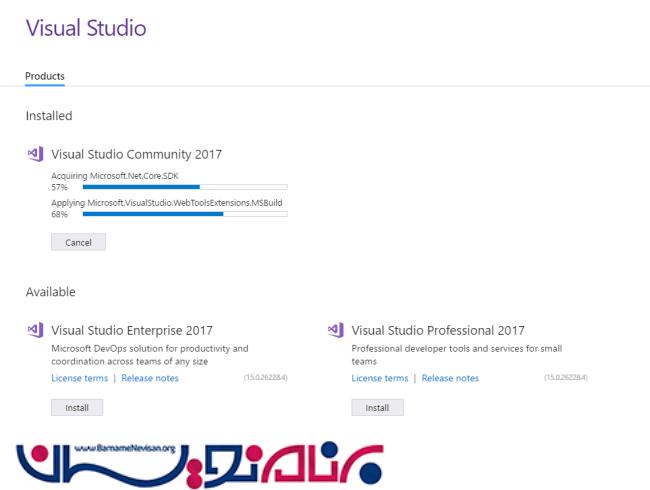The width and height of the screenshot is (650, 490).
Task: Click the Professional developer tools description
Action: click(x=457, y=355)
